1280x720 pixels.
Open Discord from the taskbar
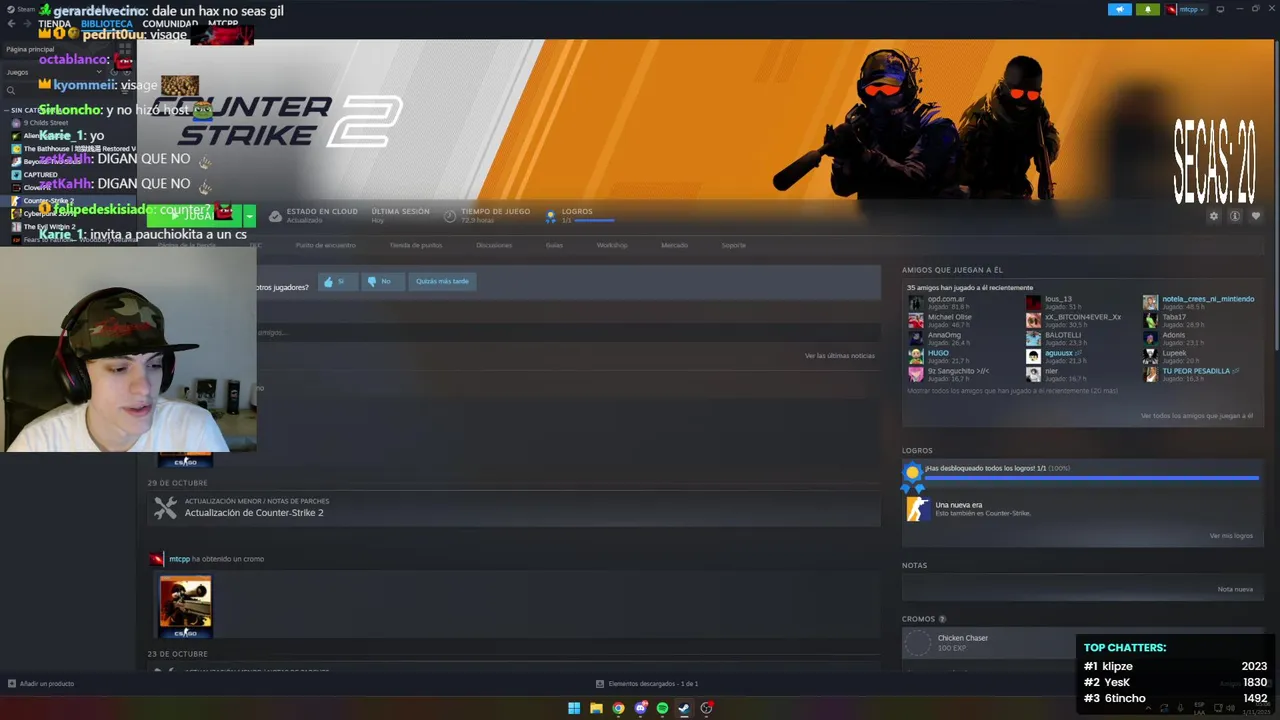(x=640, y=708)
